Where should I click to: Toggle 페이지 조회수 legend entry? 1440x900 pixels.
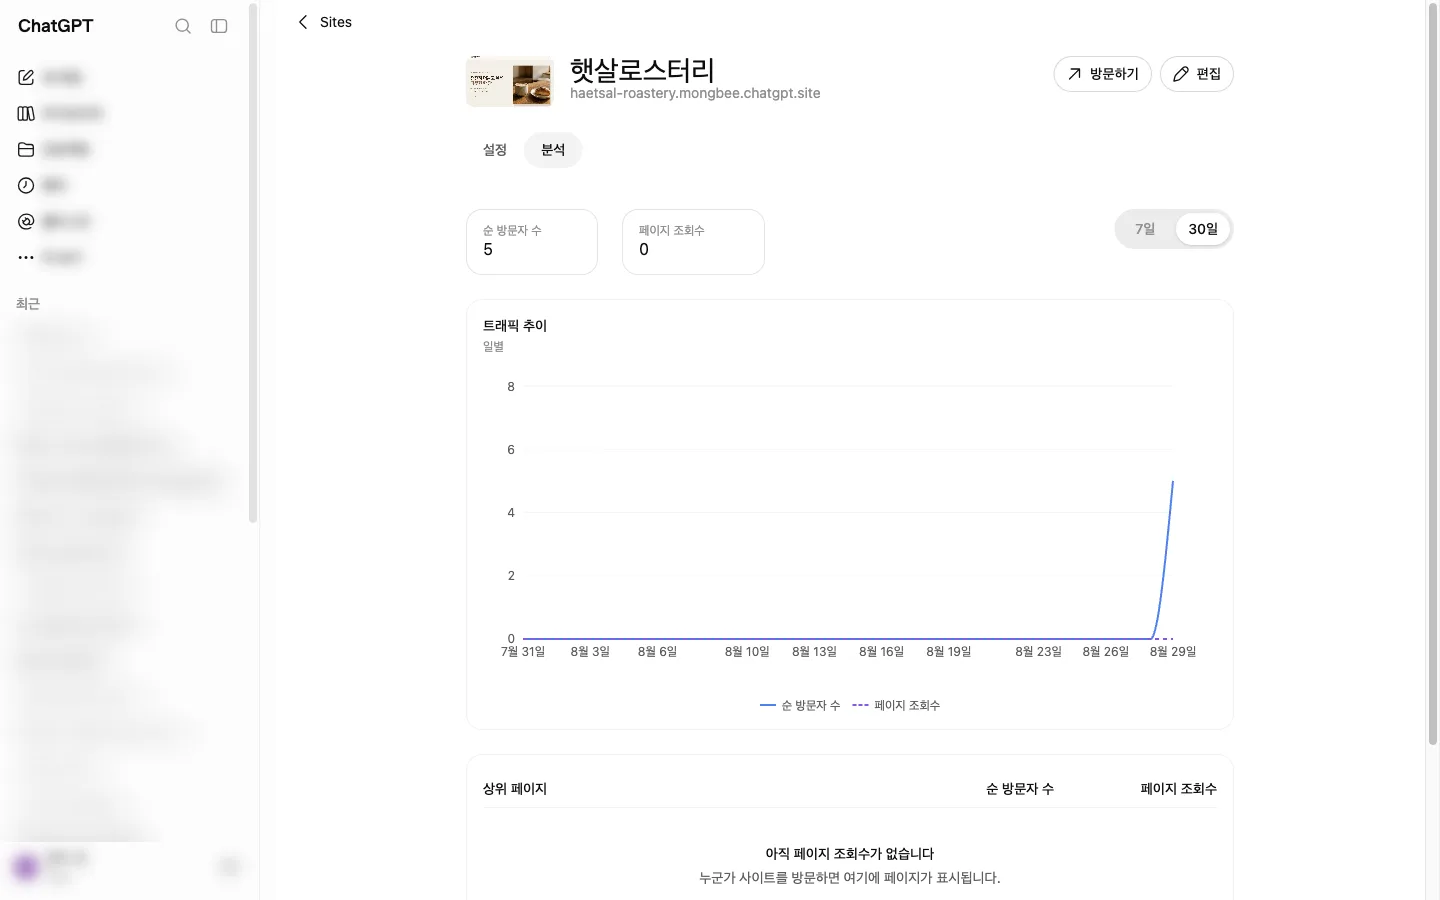tap(896, 705)
